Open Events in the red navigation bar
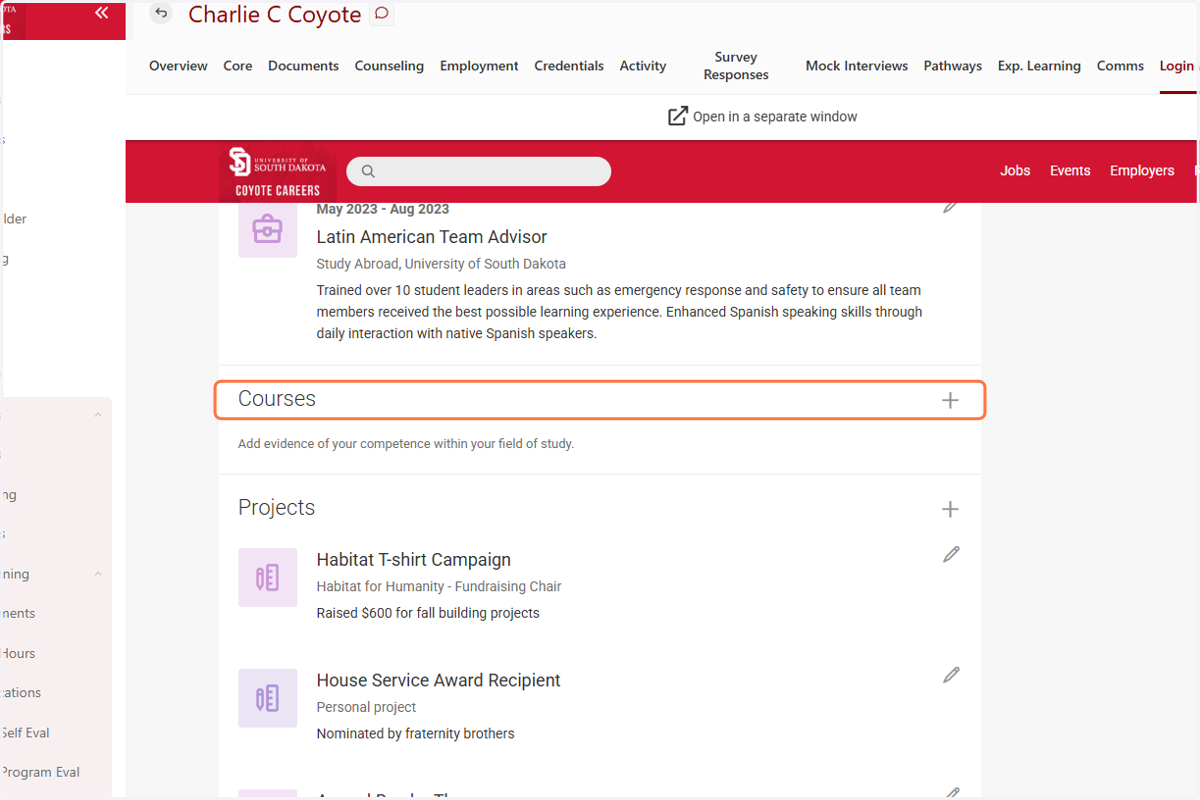This screenshot has height=800, width=1200. point(1070,171)
